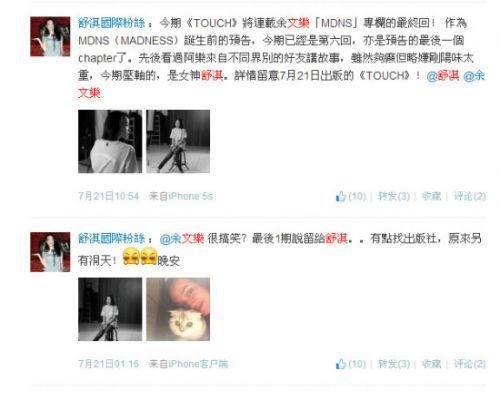The width and height of the screenshot is (500, 400).
Task: Follow @余文樂 mention in second post
Action: point(182,239)
